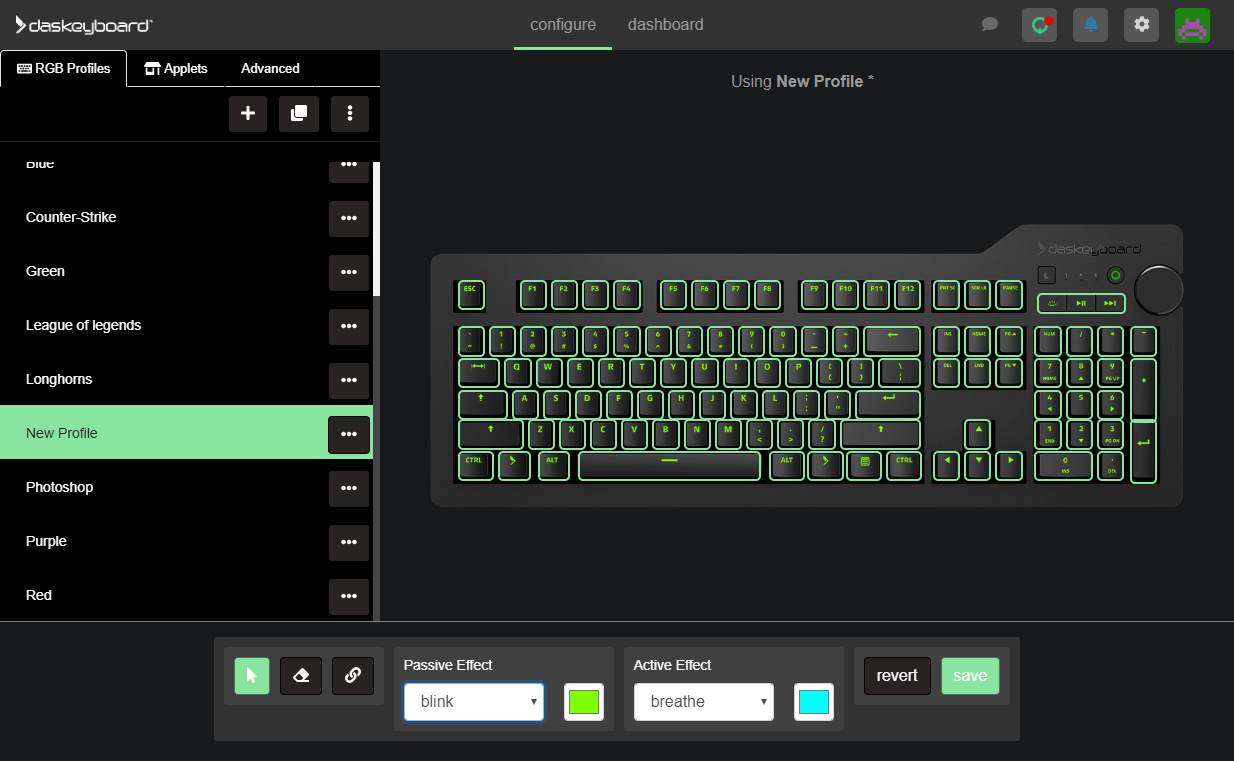Viewport: 1234px width, 761px height.
Task: Open the Active Effect dropdown showing breathe
Action: (704, 702)
